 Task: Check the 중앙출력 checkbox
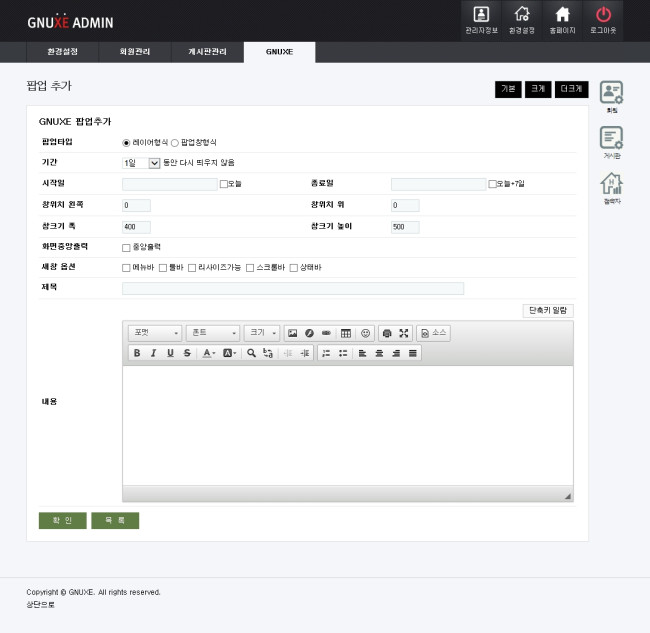[x=126, y=247]
